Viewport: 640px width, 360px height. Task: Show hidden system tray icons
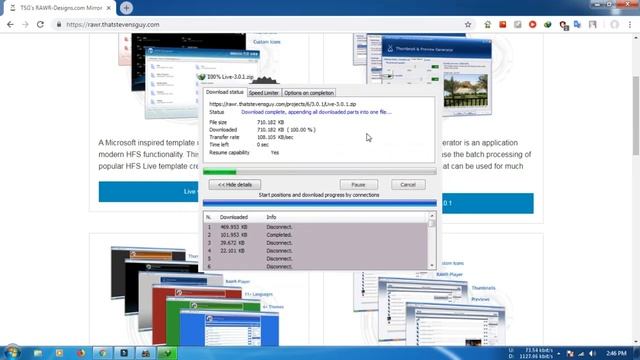point(558,353)
